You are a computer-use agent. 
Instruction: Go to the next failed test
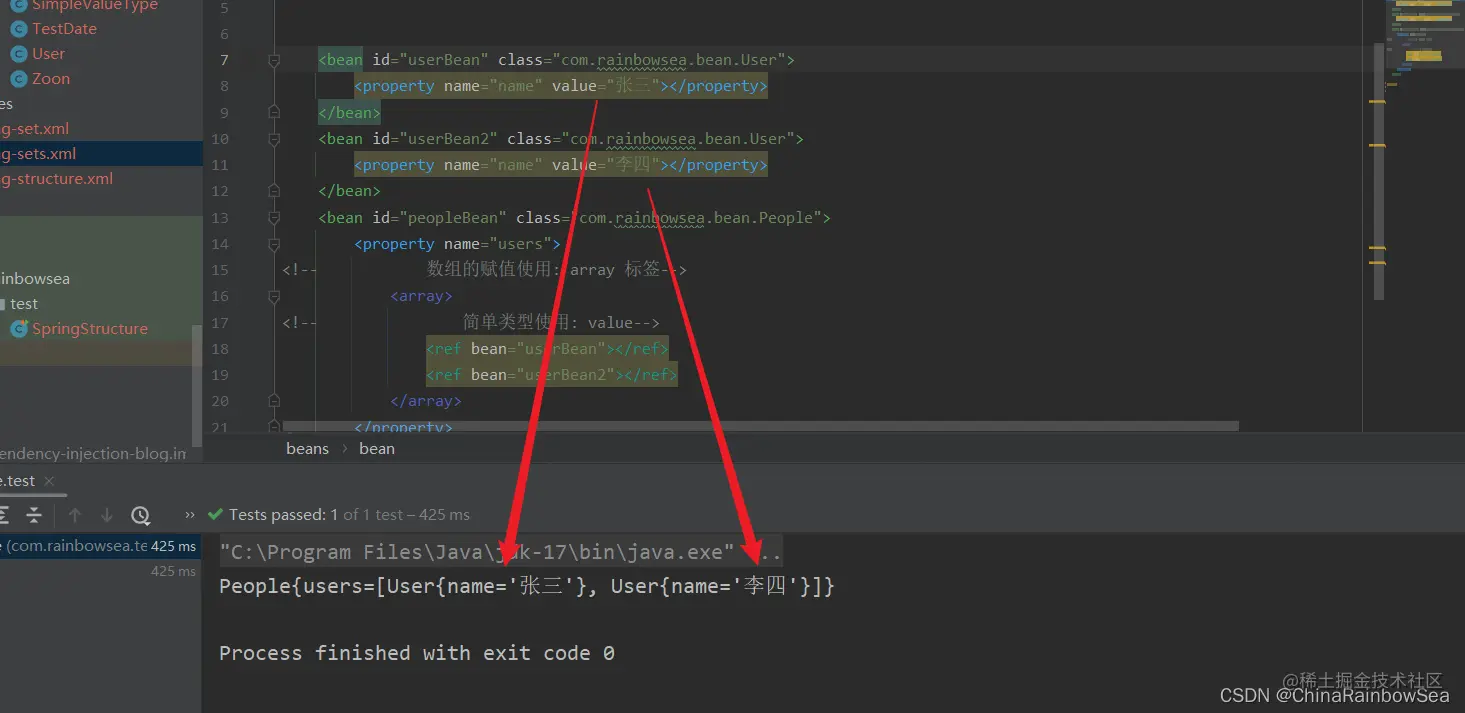pyautogui.click(x=107, y=515)
